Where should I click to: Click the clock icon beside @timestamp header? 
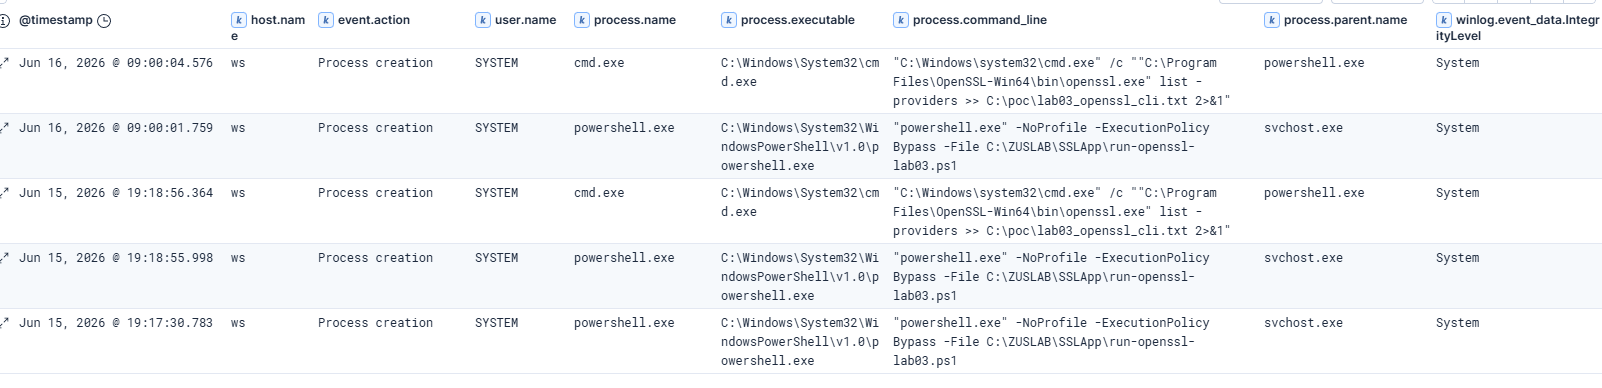pos(104,20)
